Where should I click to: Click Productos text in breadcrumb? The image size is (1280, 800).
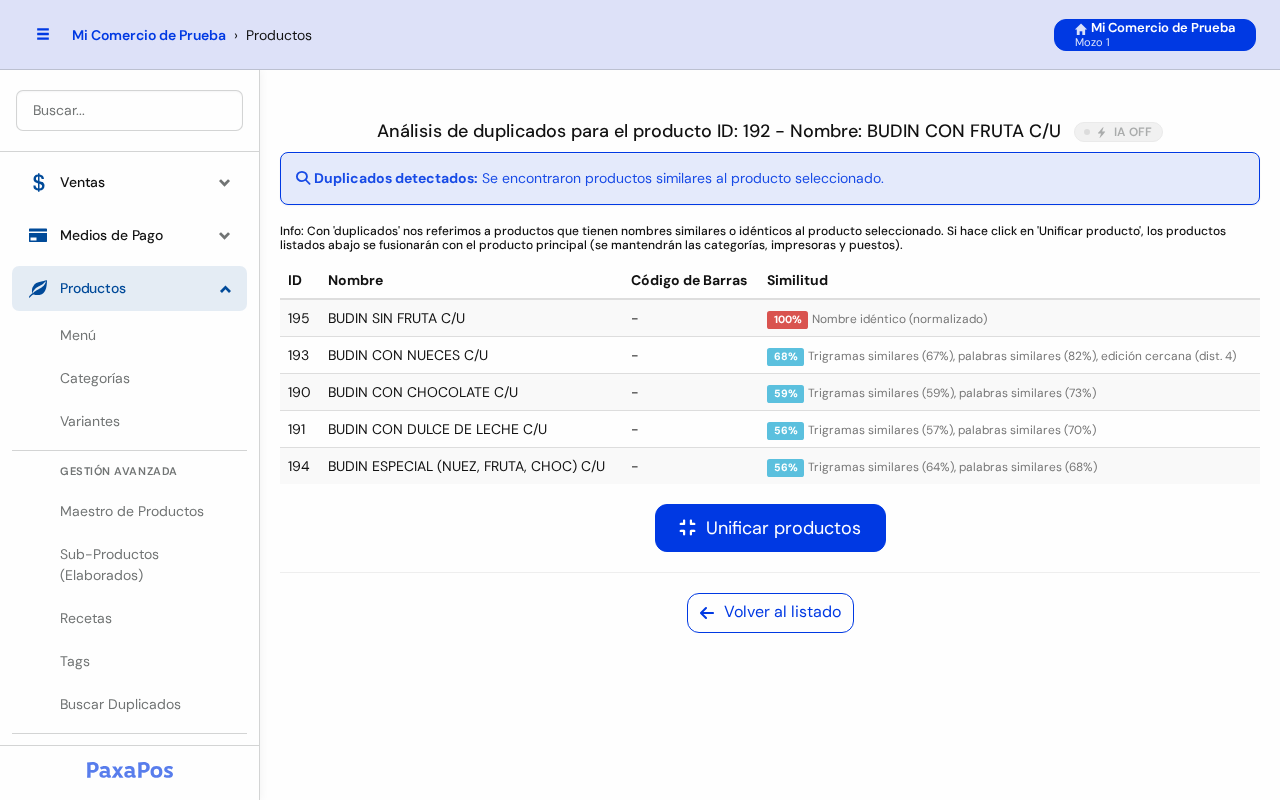tap(279, 35)
